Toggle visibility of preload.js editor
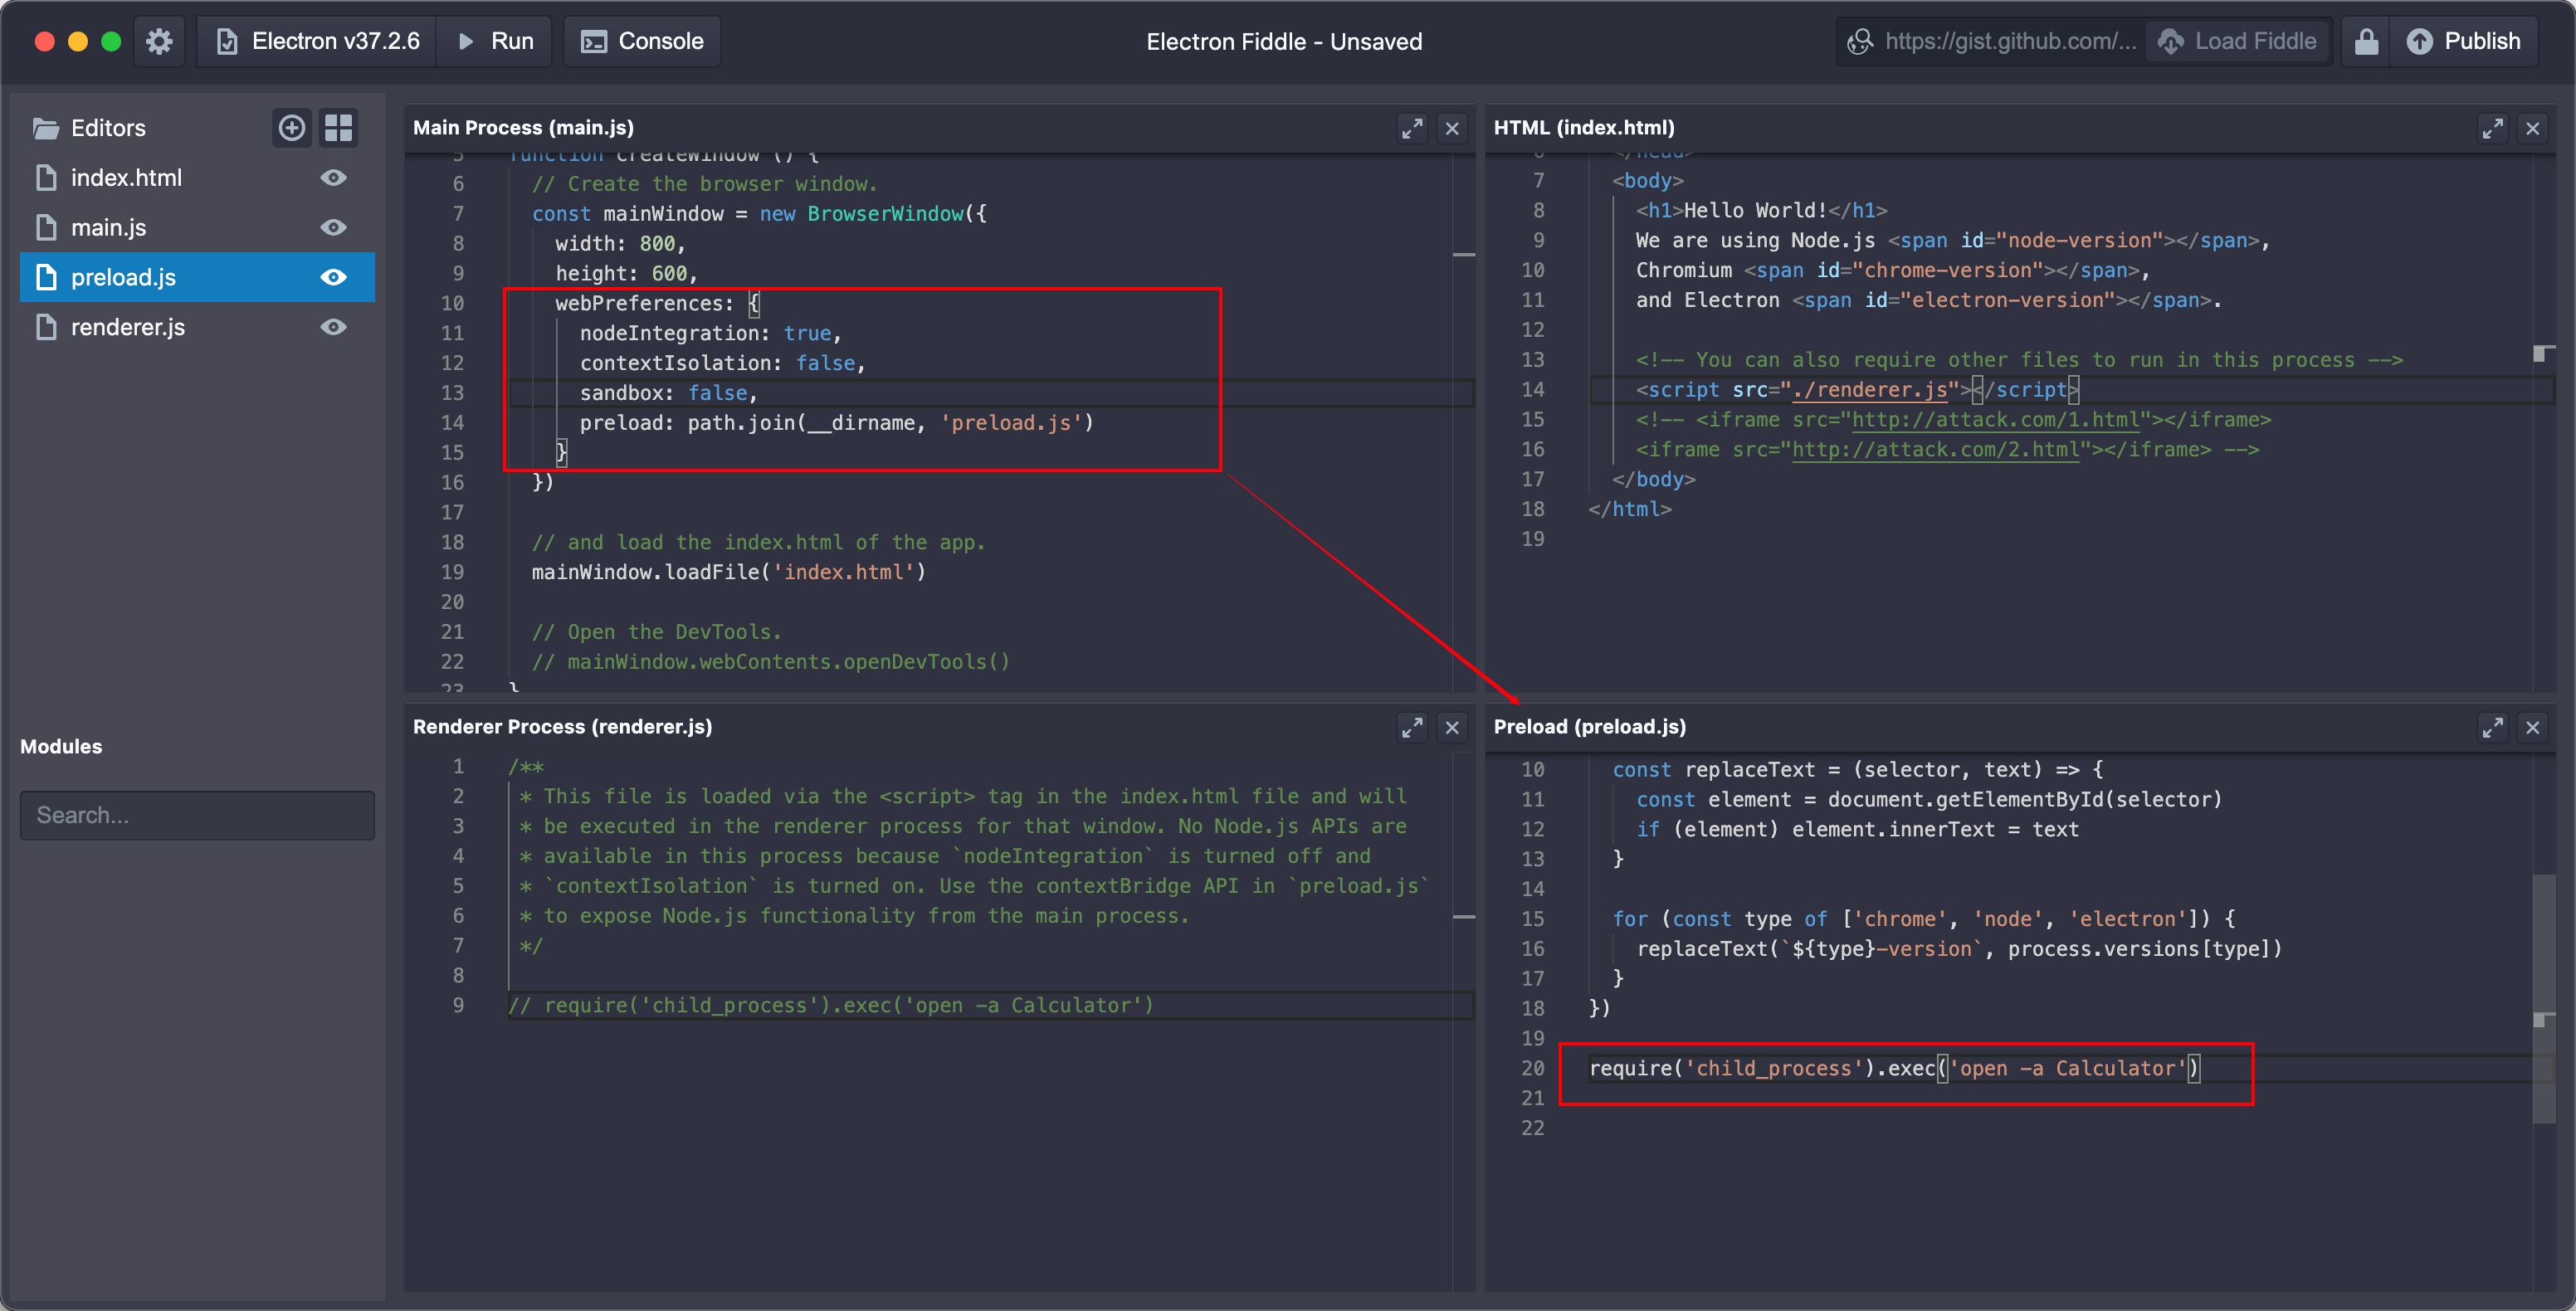Viewport: 2576px width, 1311px height. pos(334,277)
